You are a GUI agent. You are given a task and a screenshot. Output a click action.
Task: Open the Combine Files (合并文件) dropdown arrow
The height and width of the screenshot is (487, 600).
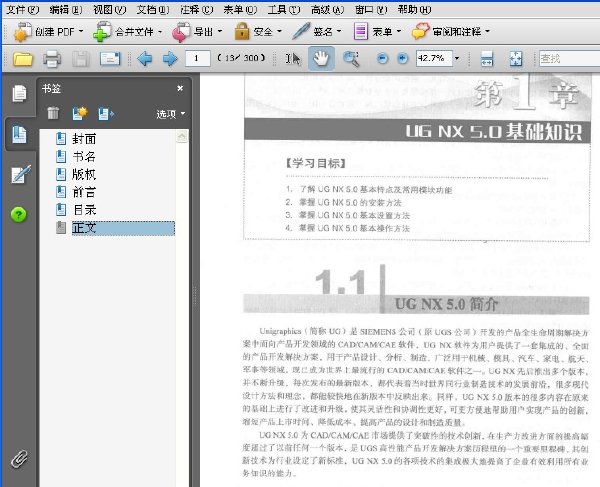coord(160,32)
